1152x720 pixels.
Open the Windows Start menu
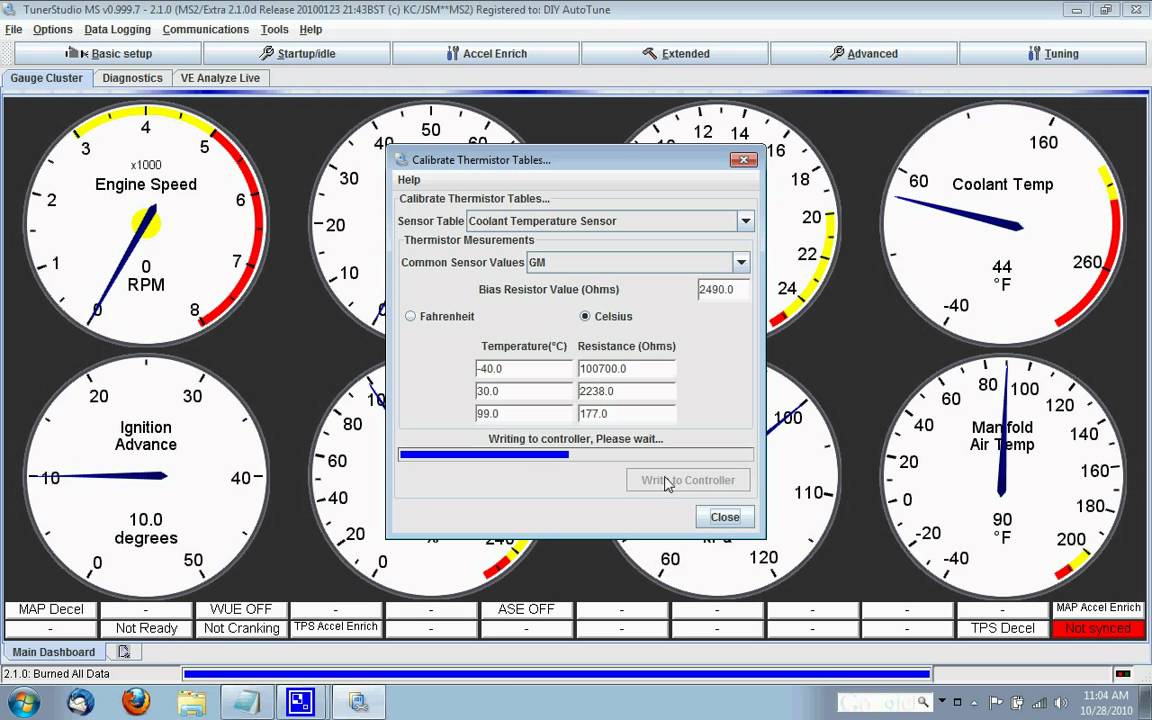[x=24, y=703]
